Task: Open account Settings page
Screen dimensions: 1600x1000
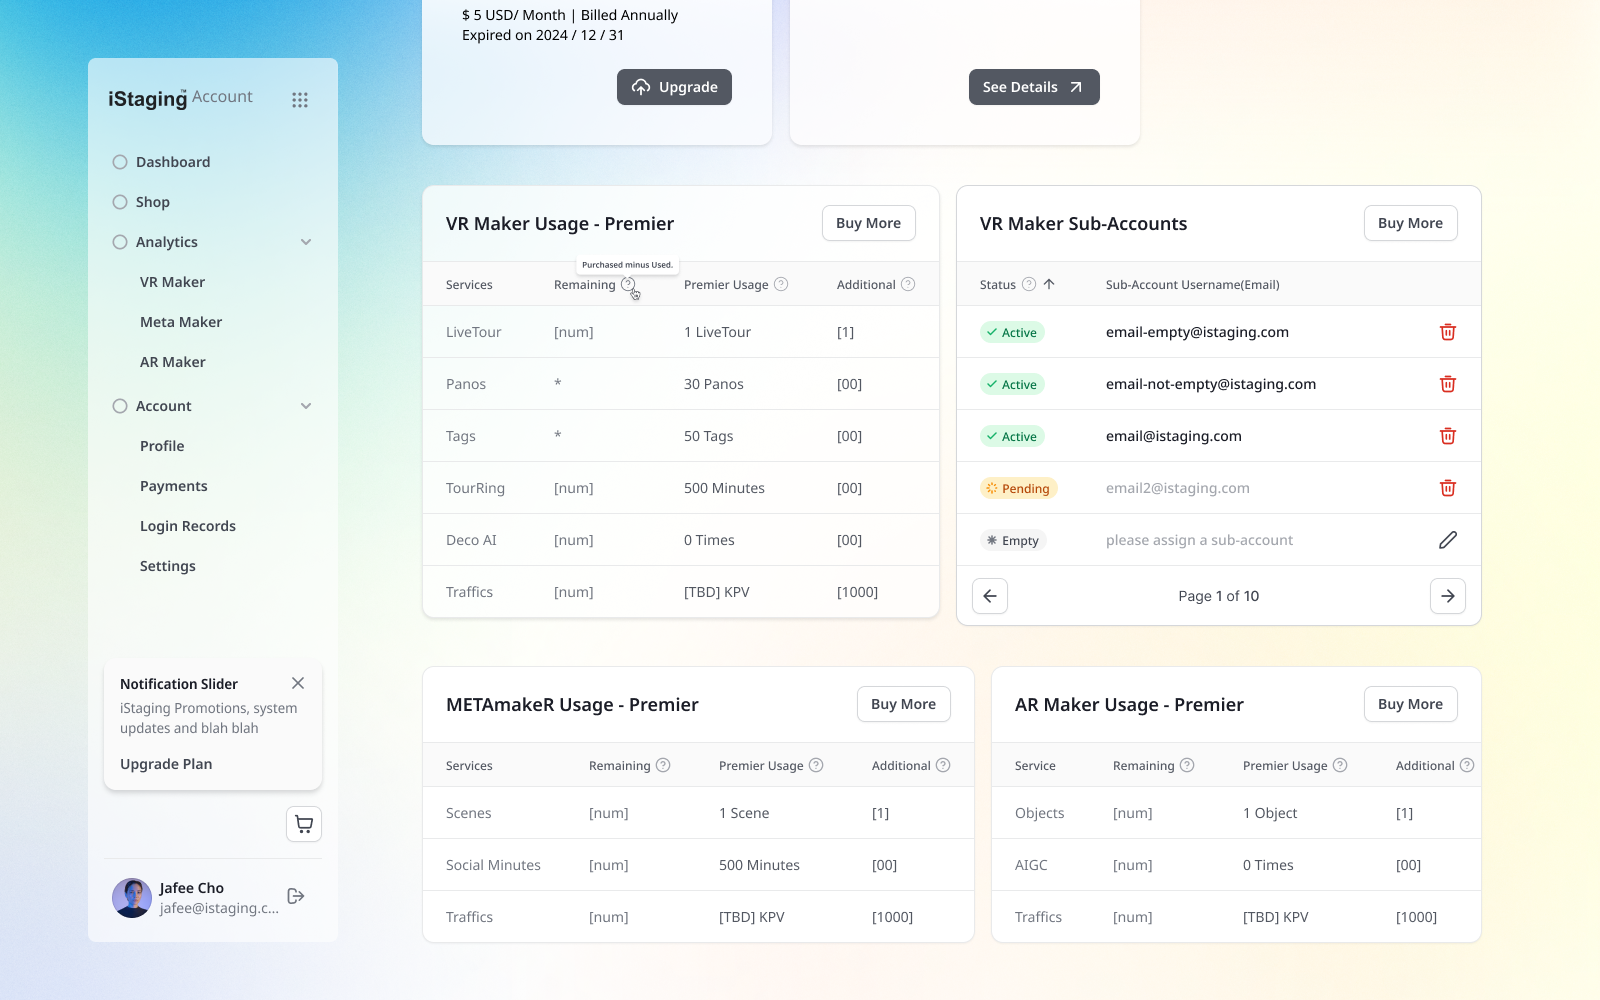Action: 168,566
